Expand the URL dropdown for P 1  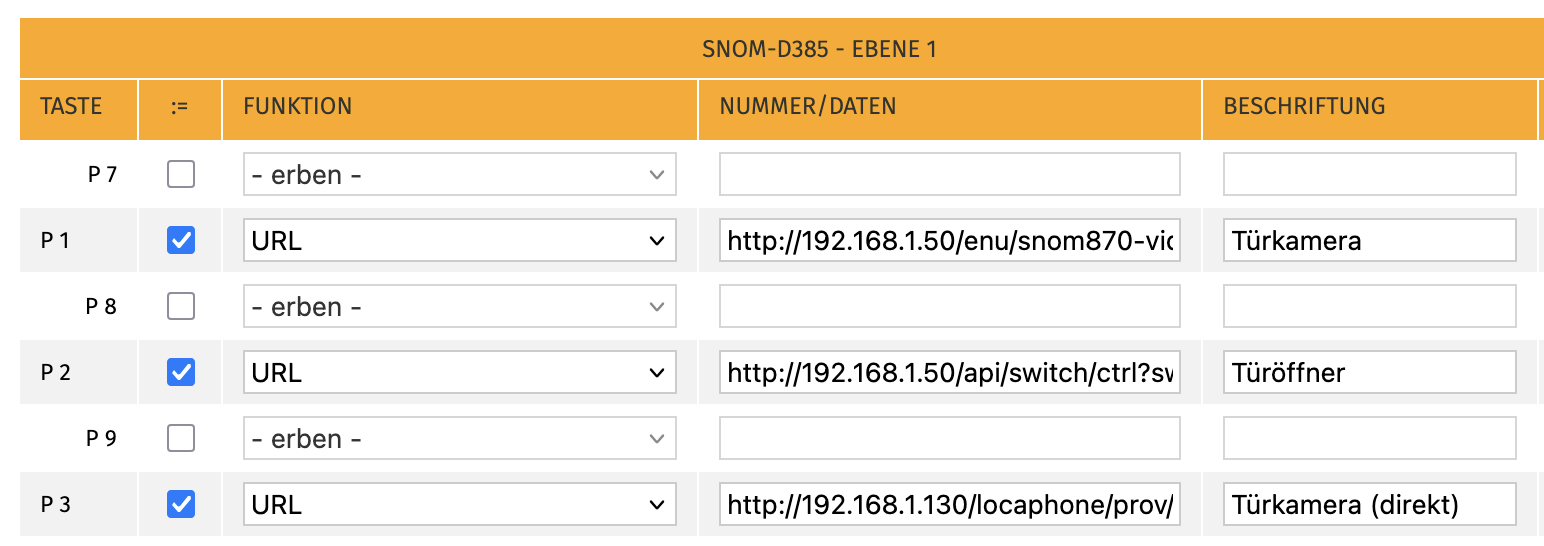tap(459, 241)
